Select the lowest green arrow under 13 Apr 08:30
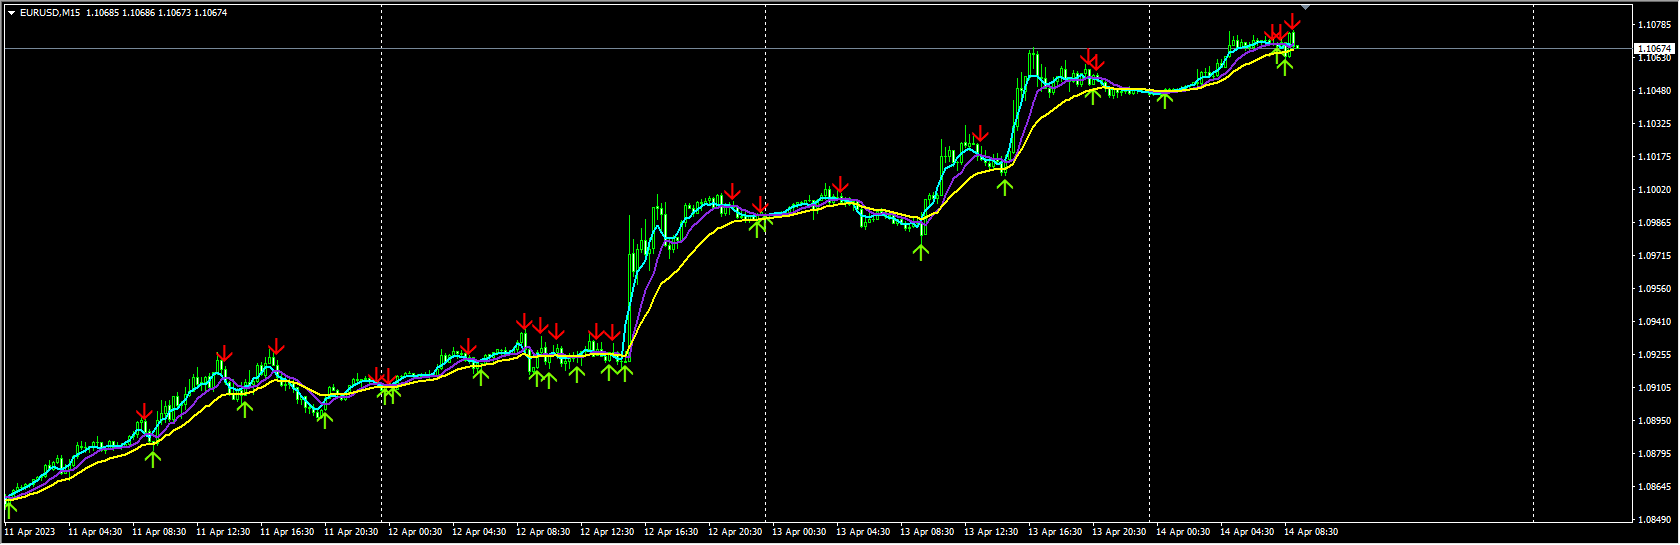This screenshot has height=545, width=1680. coord(921,251)
